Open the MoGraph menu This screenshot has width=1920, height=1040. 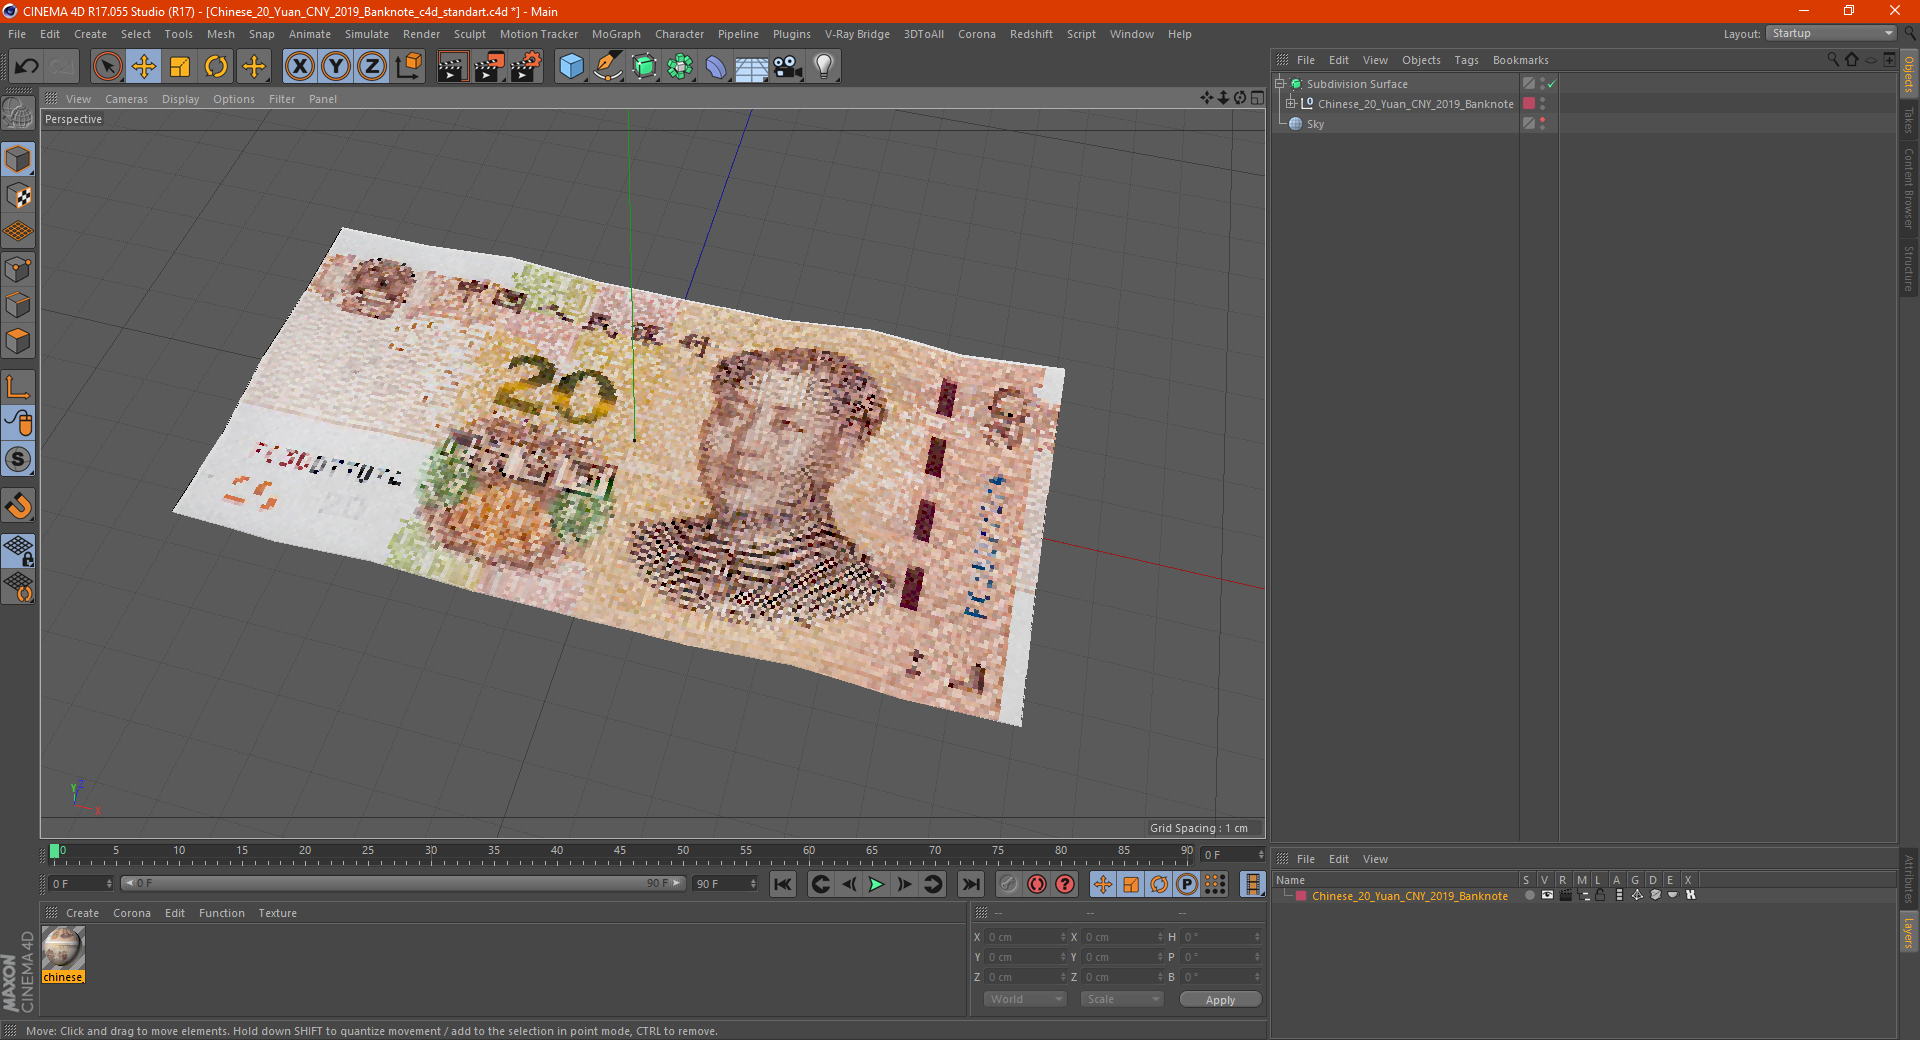click(x=616, y=34)
